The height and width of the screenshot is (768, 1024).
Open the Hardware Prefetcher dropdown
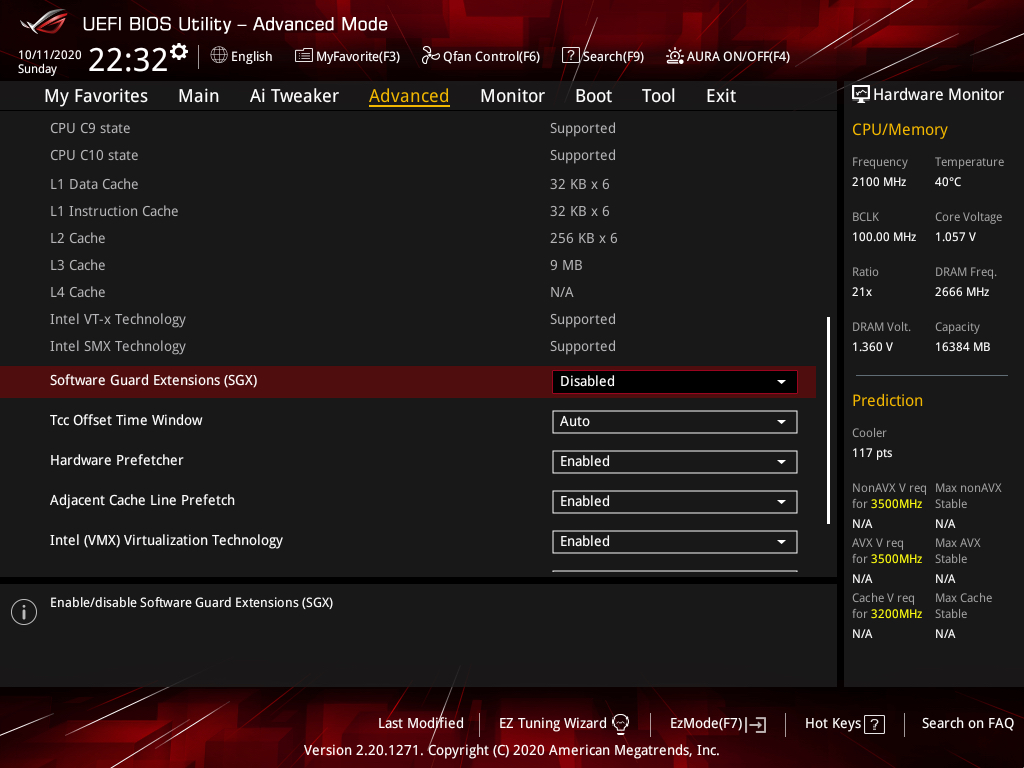675,461
